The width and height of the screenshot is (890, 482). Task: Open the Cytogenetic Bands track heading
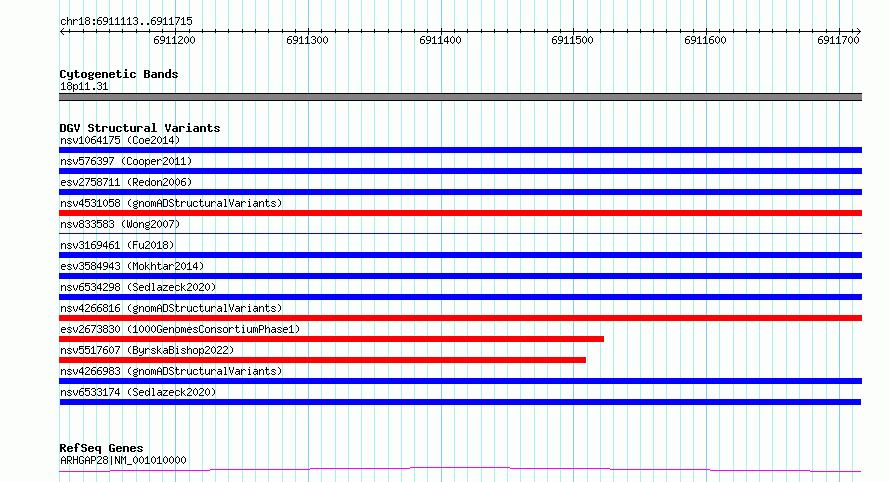click(119, 74)
